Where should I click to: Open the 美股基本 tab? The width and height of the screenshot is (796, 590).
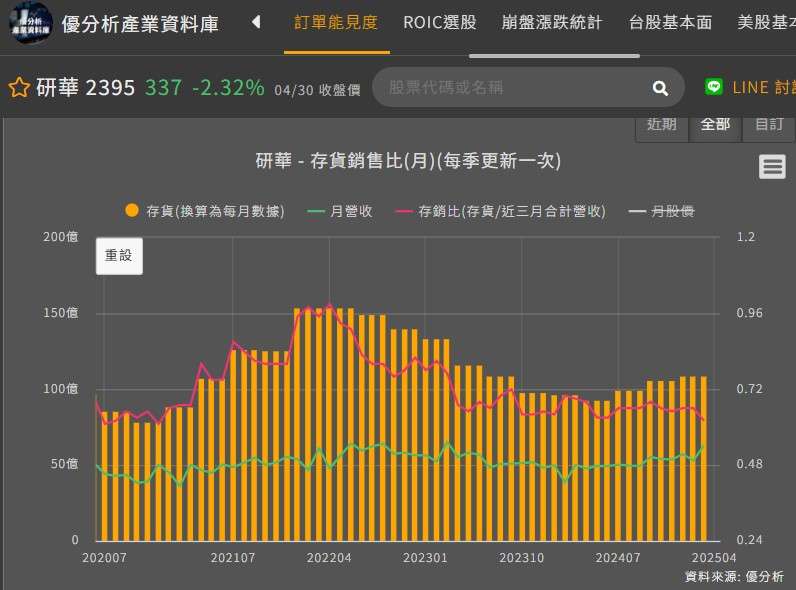pos(766,22)
